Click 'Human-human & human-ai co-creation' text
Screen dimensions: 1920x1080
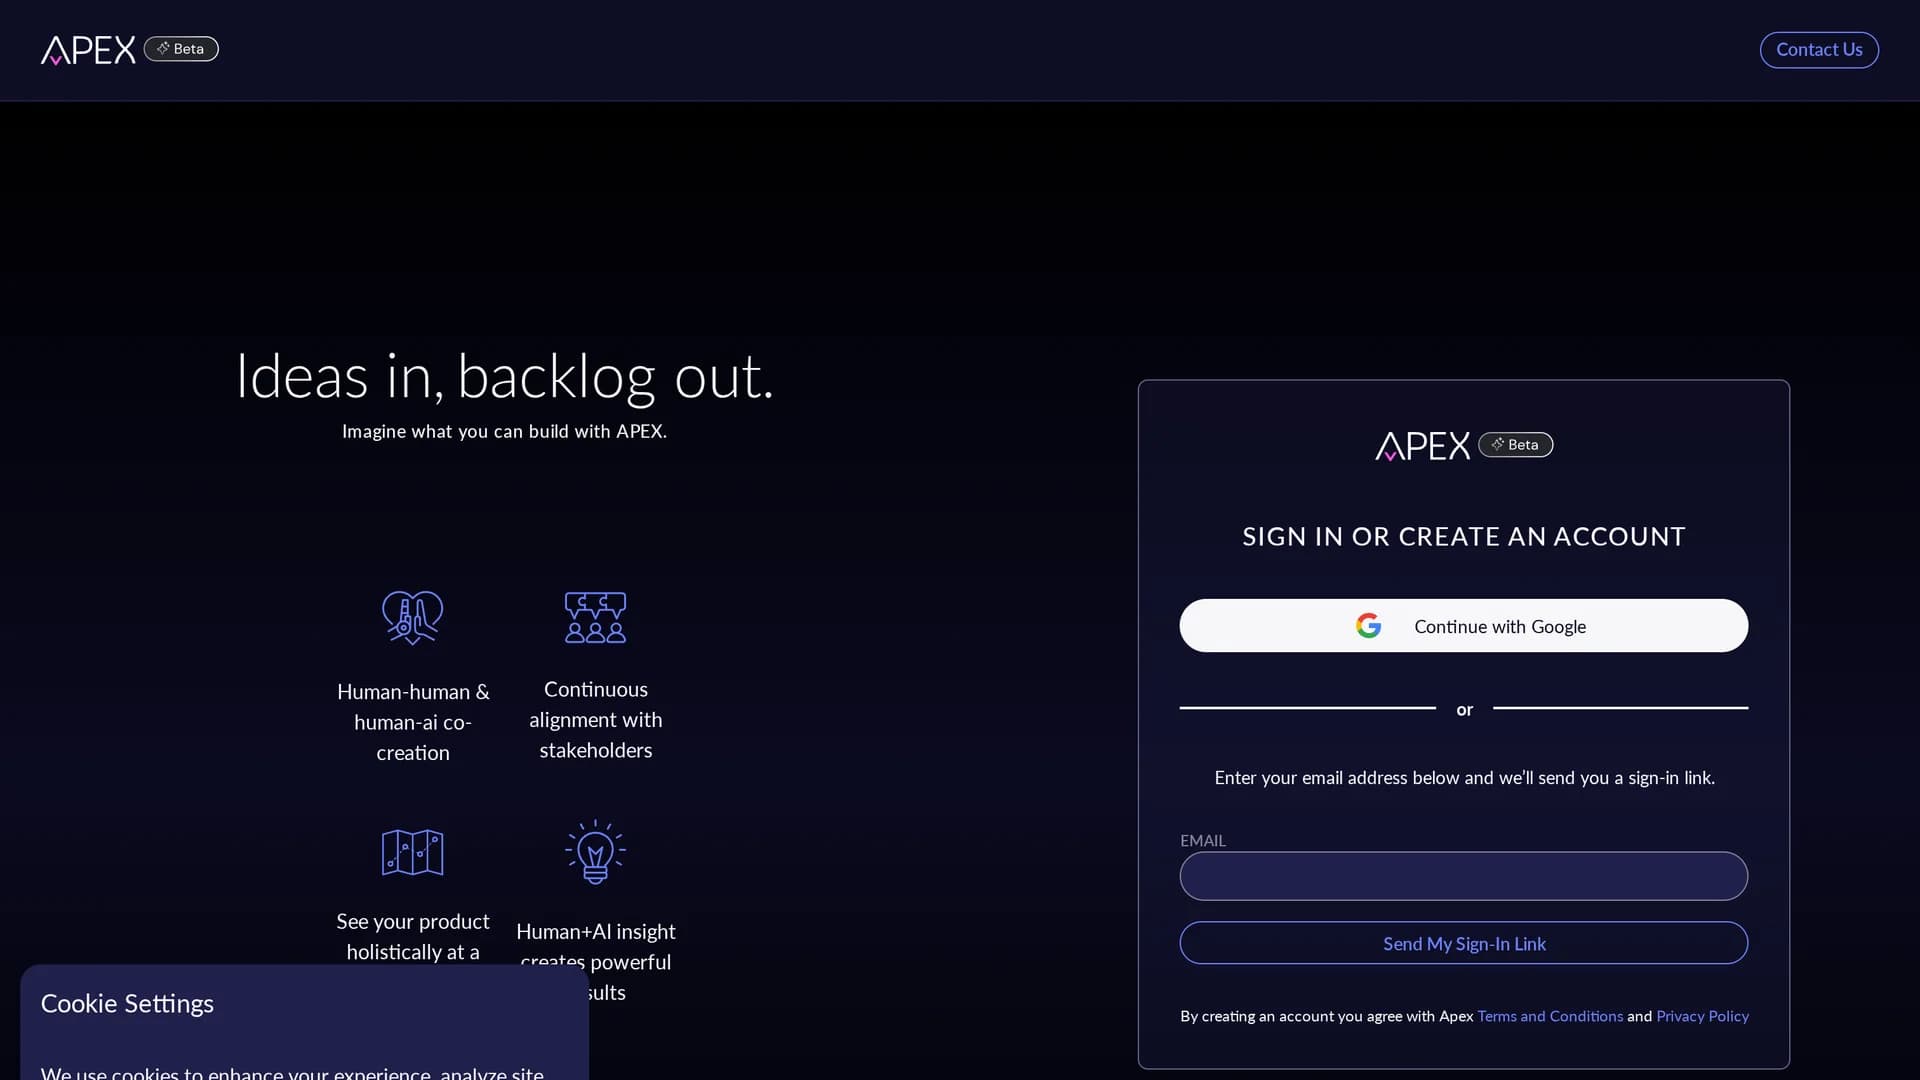(x=413, y=722)
